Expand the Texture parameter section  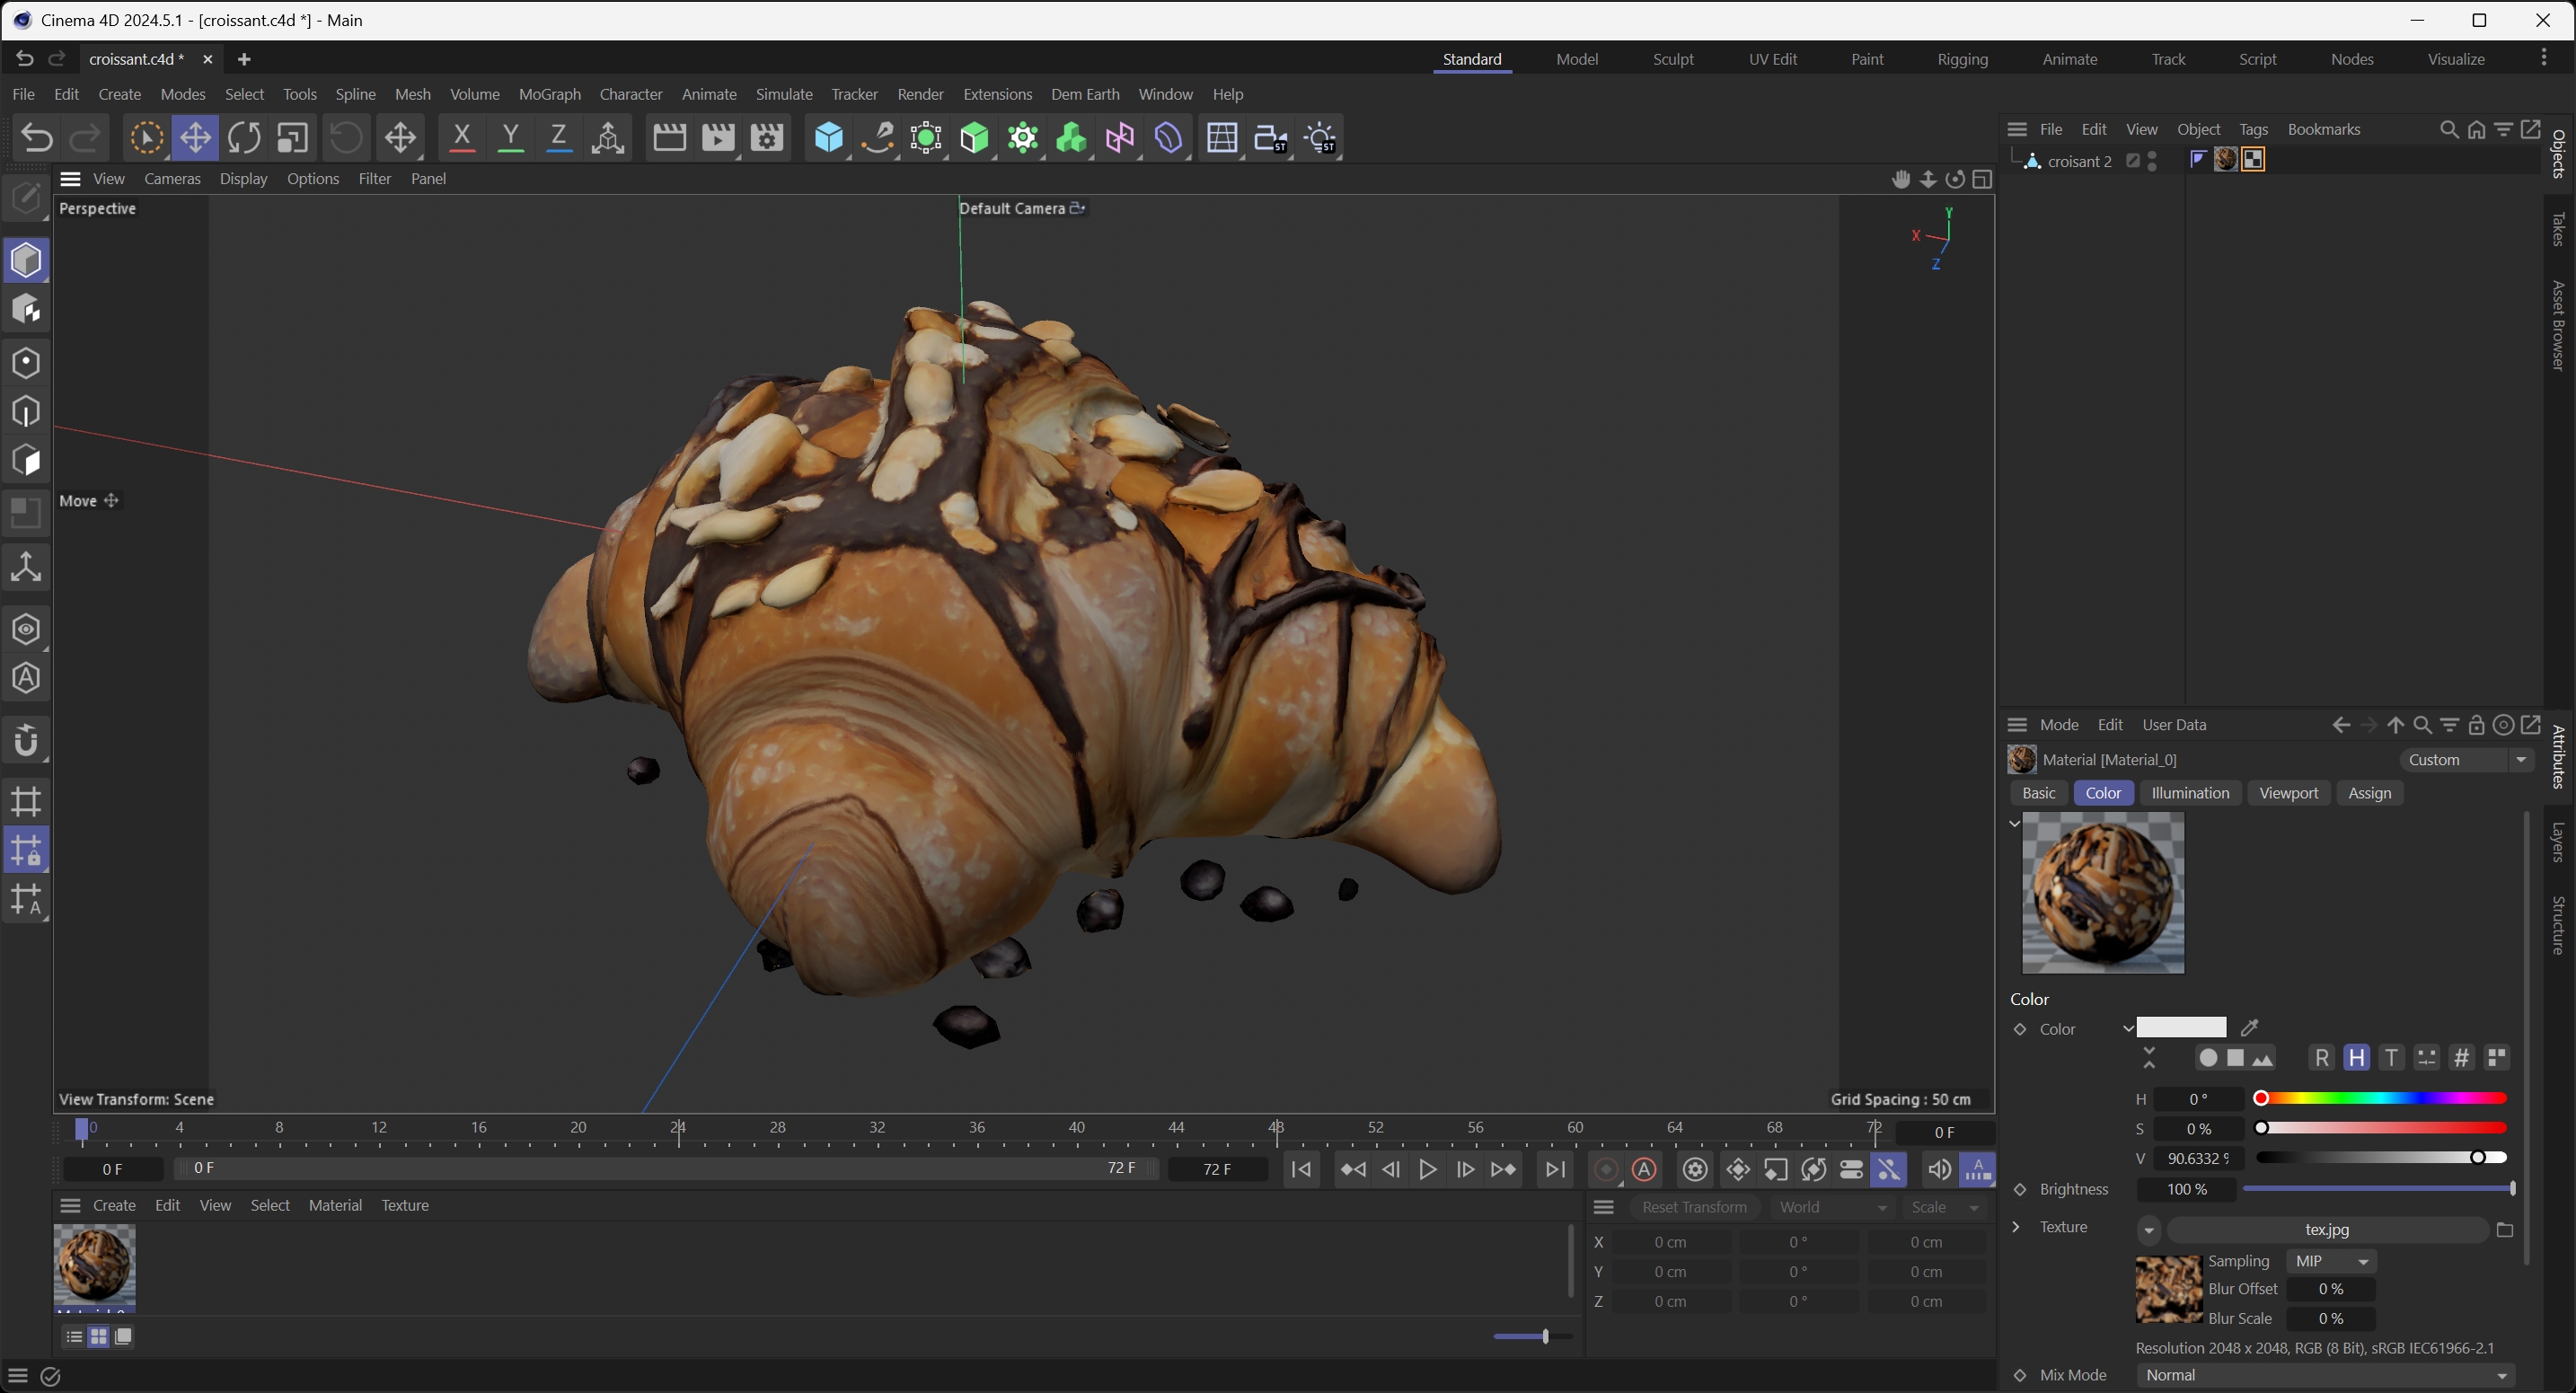pos(2016,1227)
